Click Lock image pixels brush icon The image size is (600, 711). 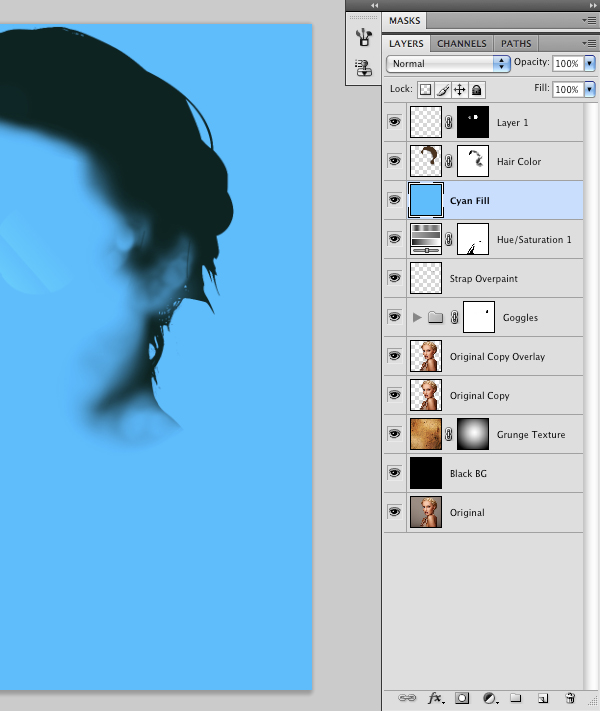[443, 90]
